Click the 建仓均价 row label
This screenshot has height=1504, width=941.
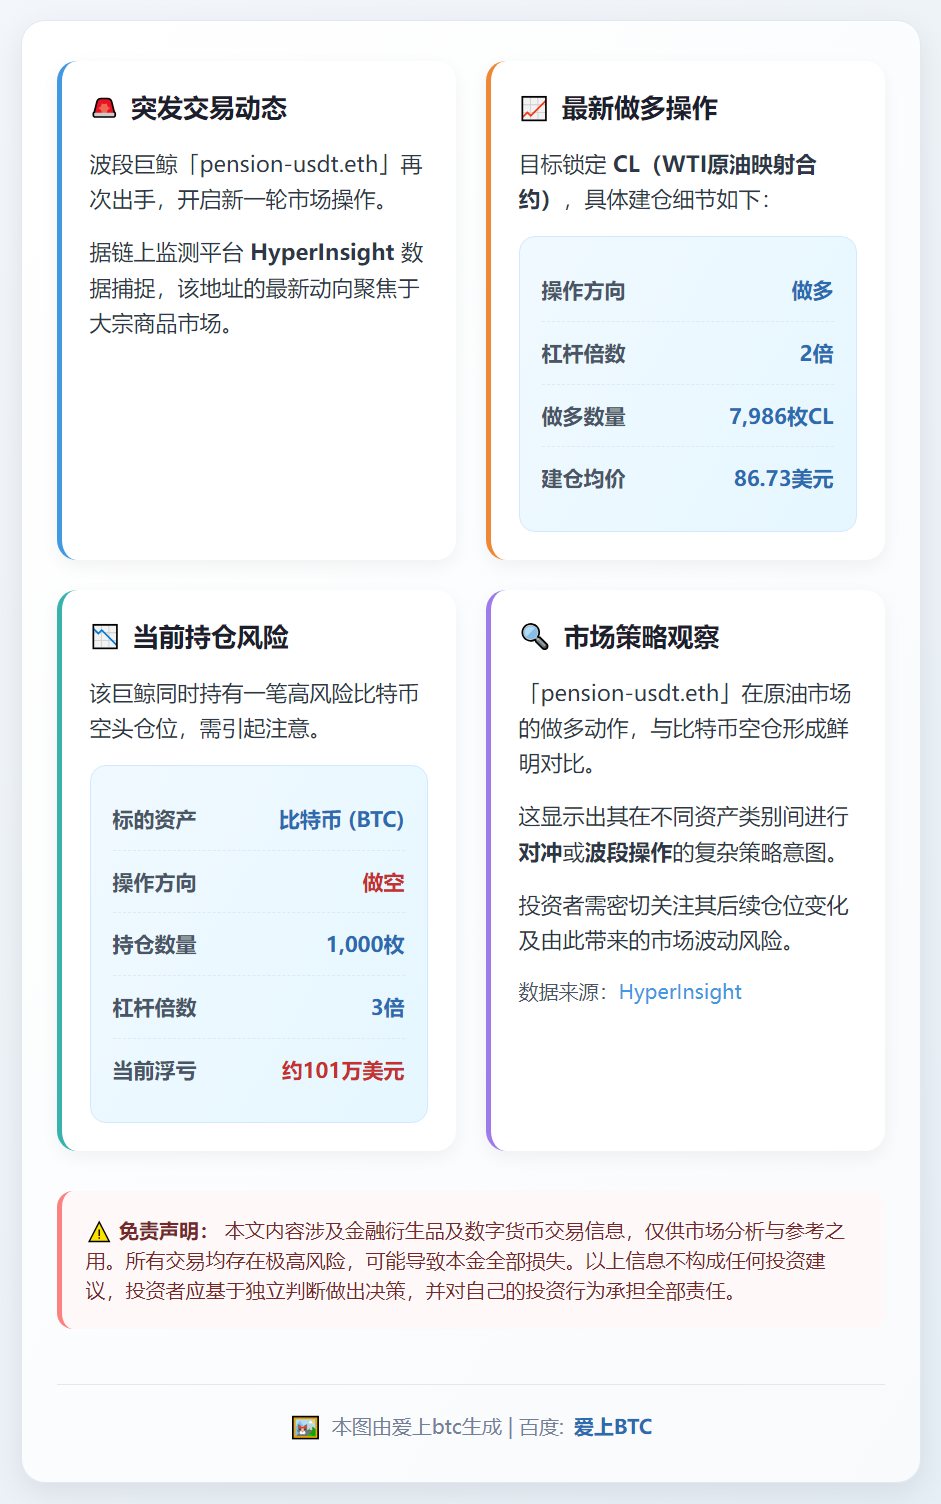[x=583, y=479]
